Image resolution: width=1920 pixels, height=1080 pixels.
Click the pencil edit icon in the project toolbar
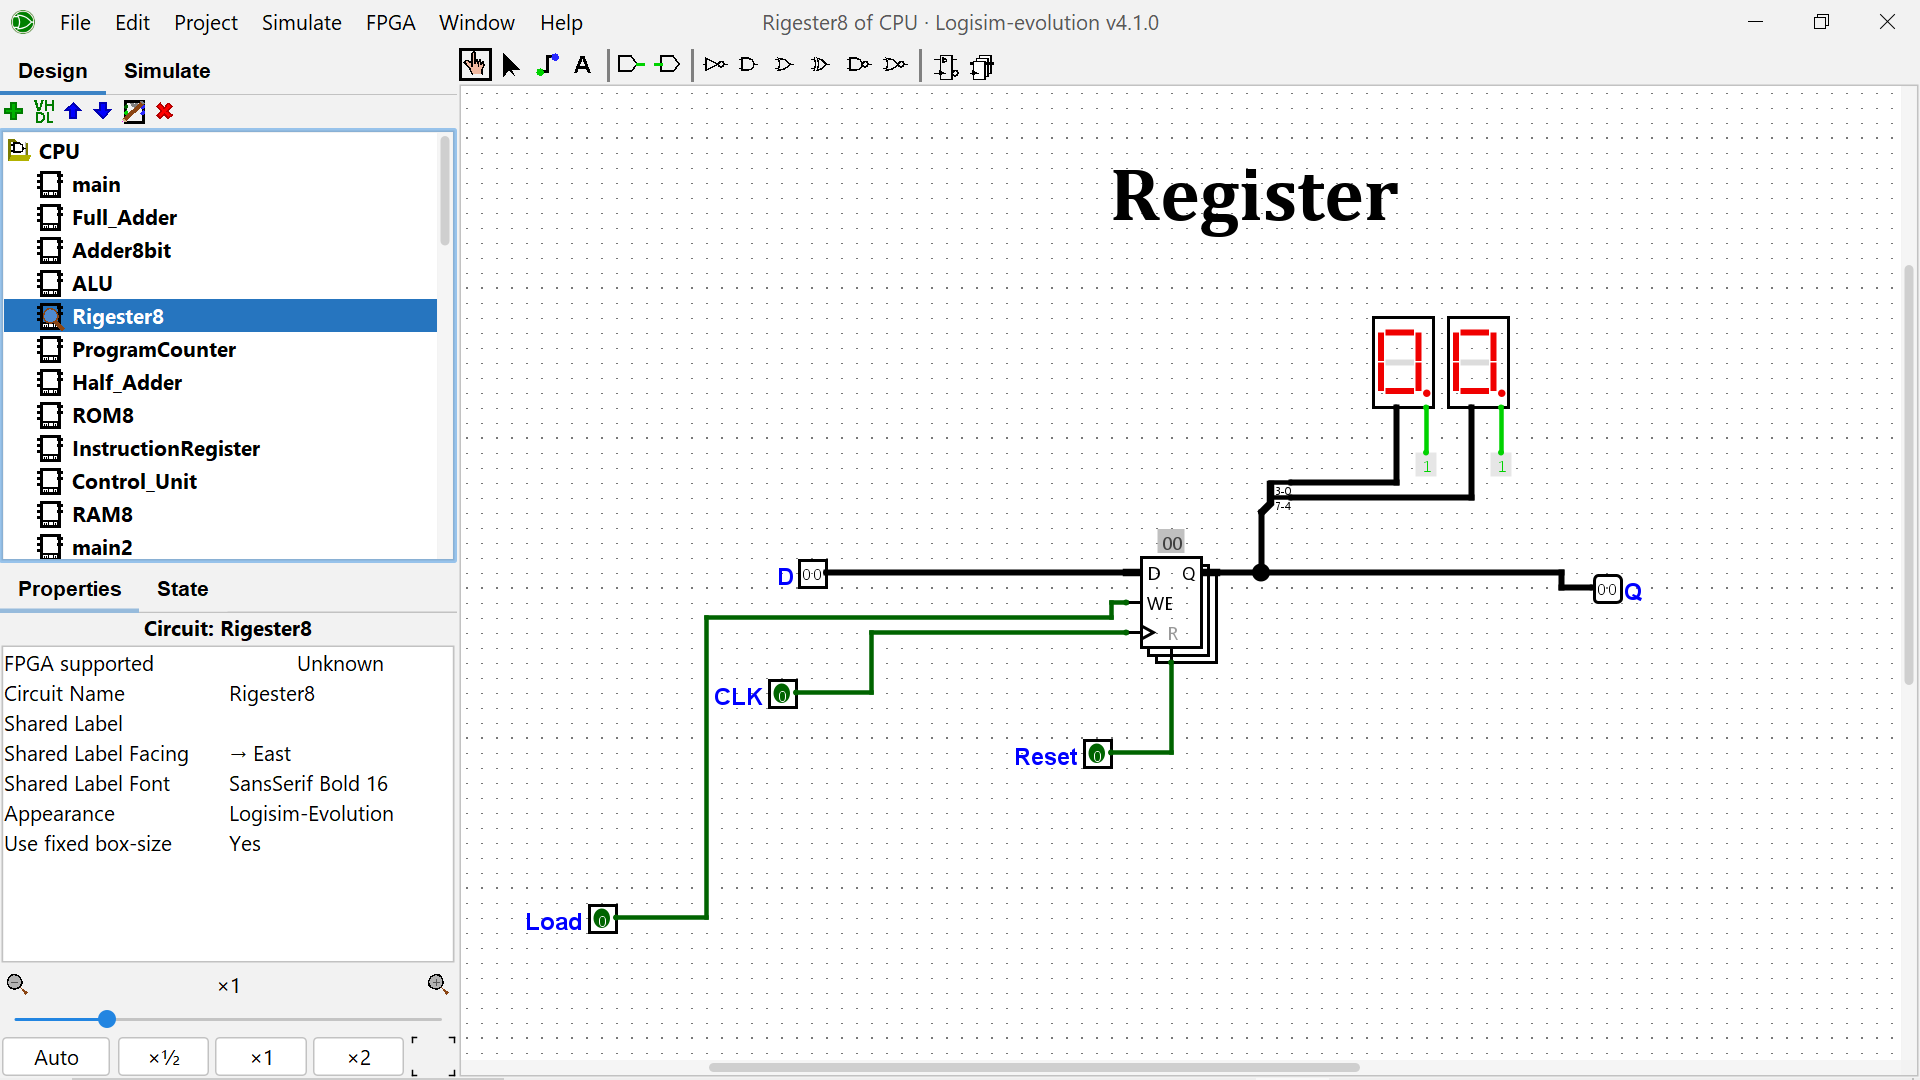tap(134, 111)
